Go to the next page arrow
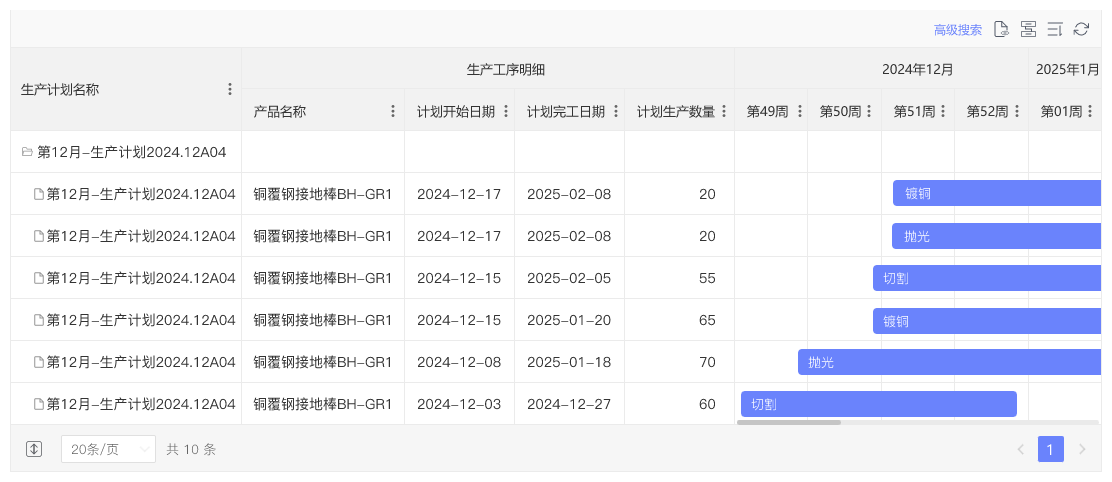The width and height of the screenshot is (1112, 482). pyautogui.click(x=1082, y=449)
